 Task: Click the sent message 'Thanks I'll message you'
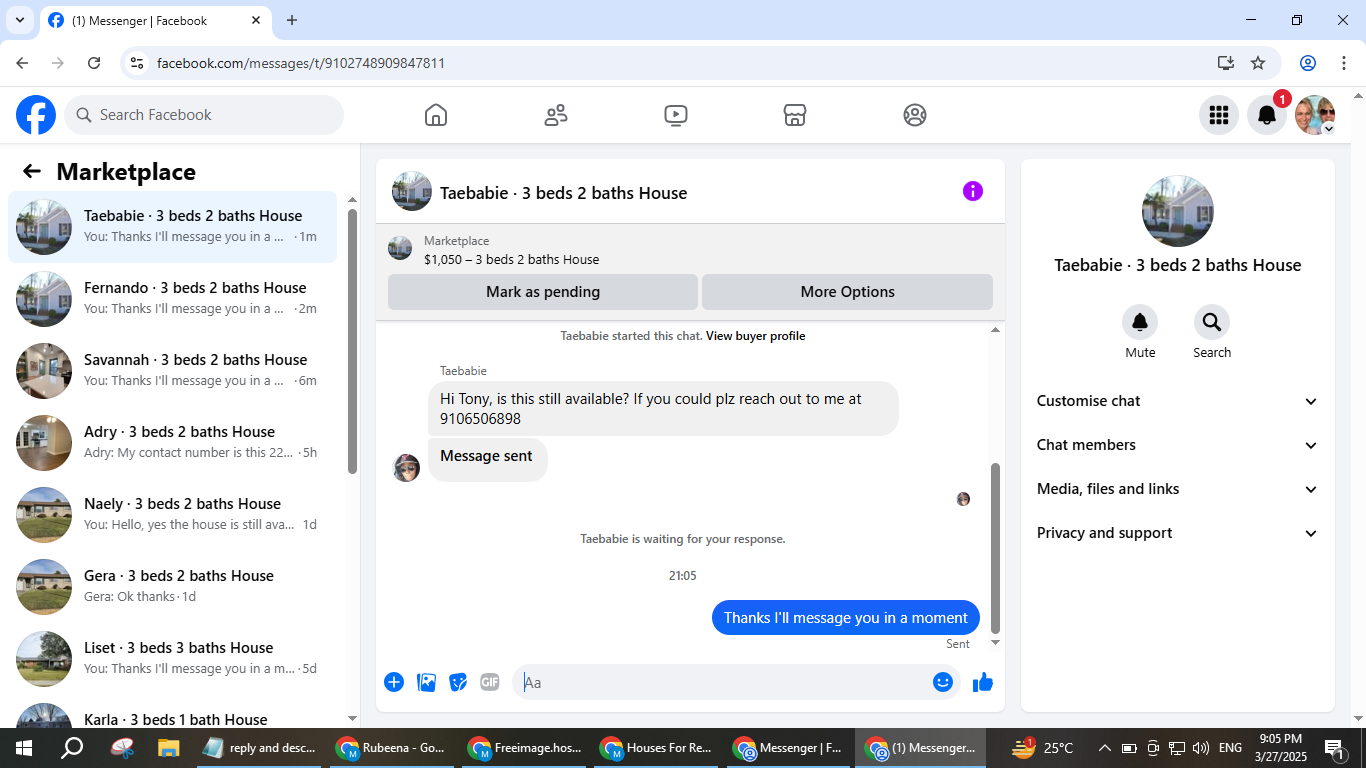(x=846, y=618)
